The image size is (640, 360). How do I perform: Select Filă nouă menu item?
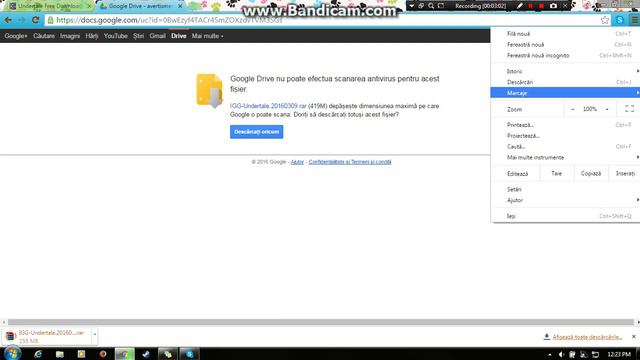click(565, 34)
